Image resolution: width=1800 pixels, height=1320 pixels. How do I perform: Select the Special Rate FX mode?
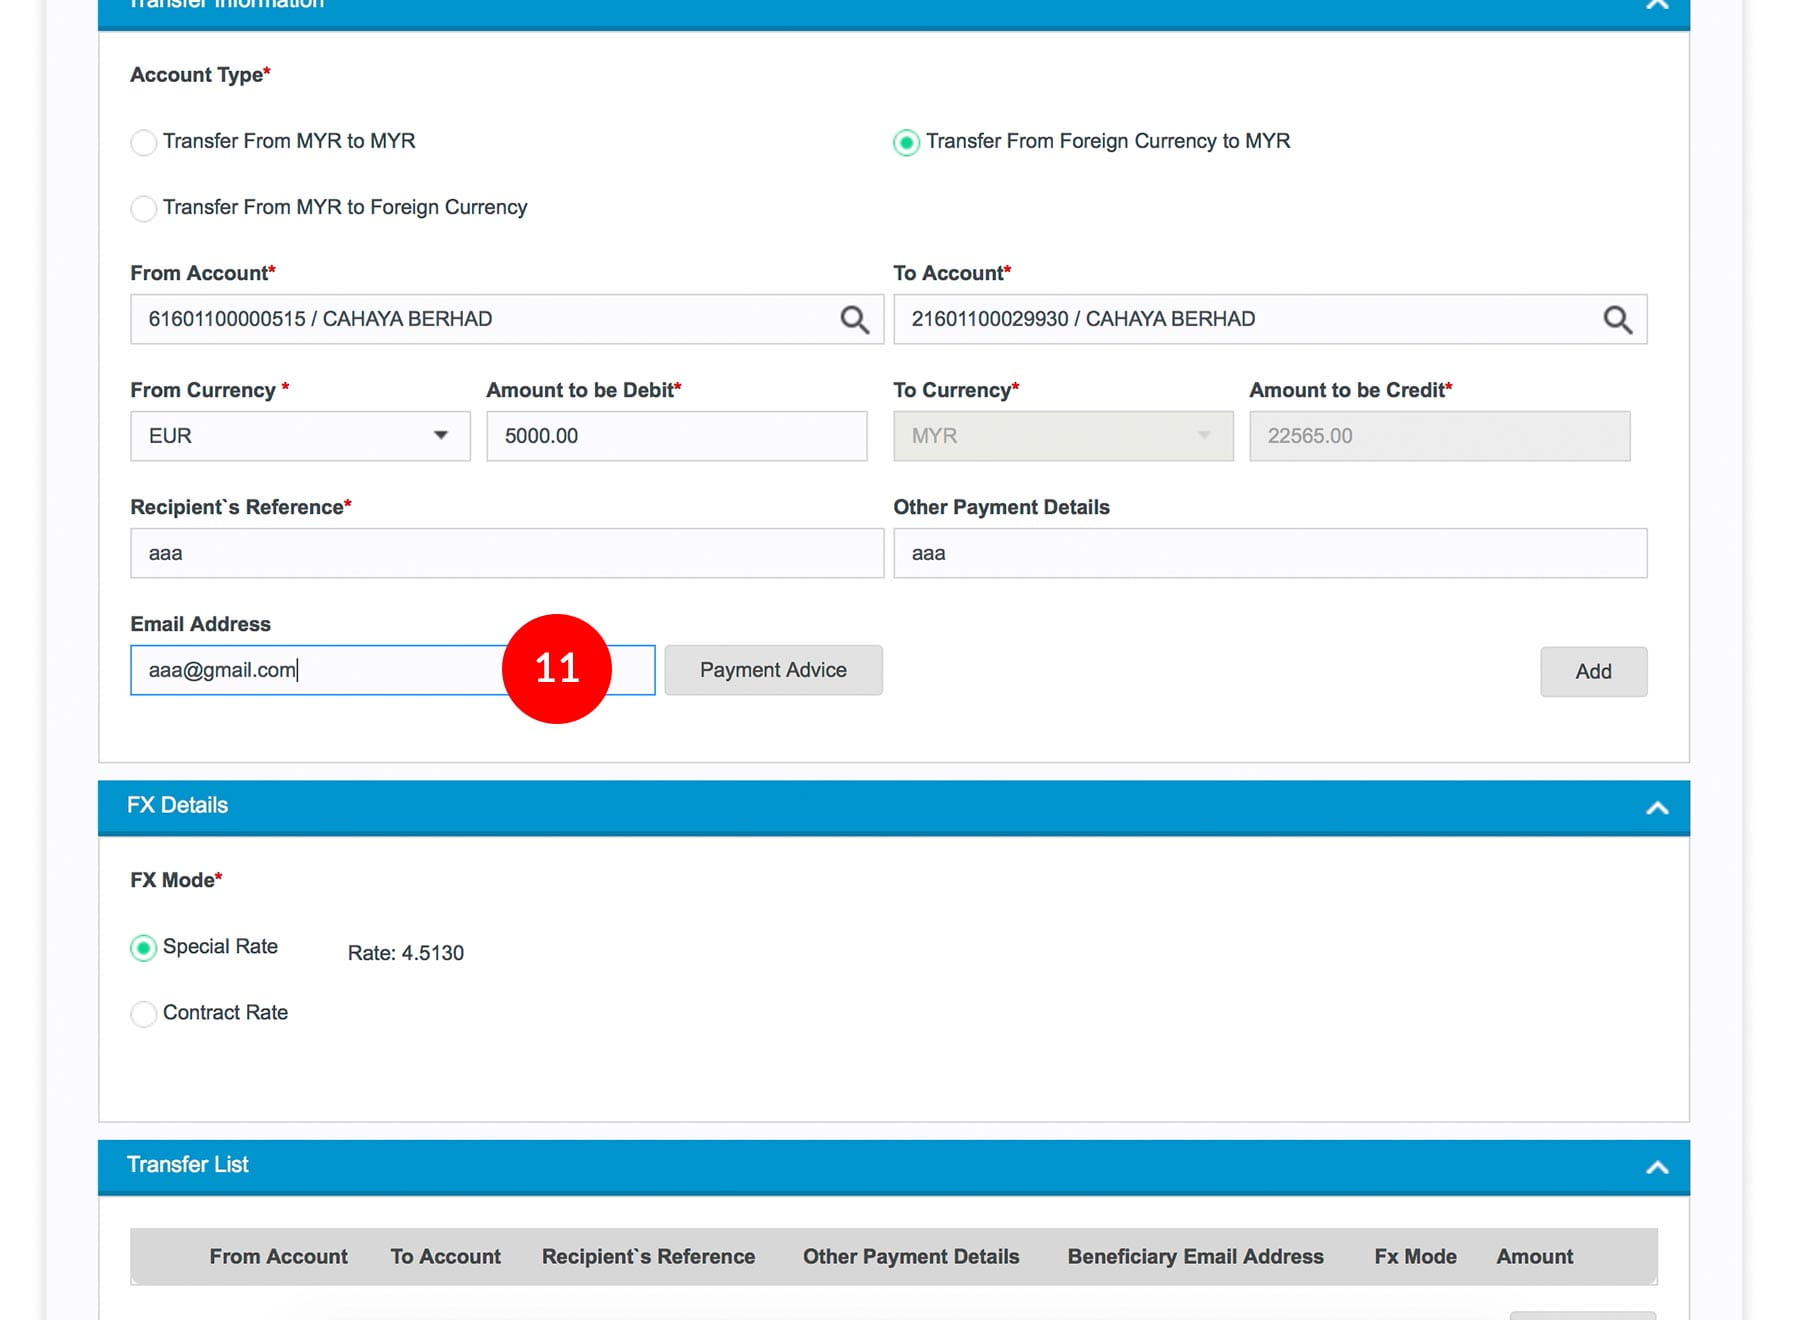(x=144, y=947)
